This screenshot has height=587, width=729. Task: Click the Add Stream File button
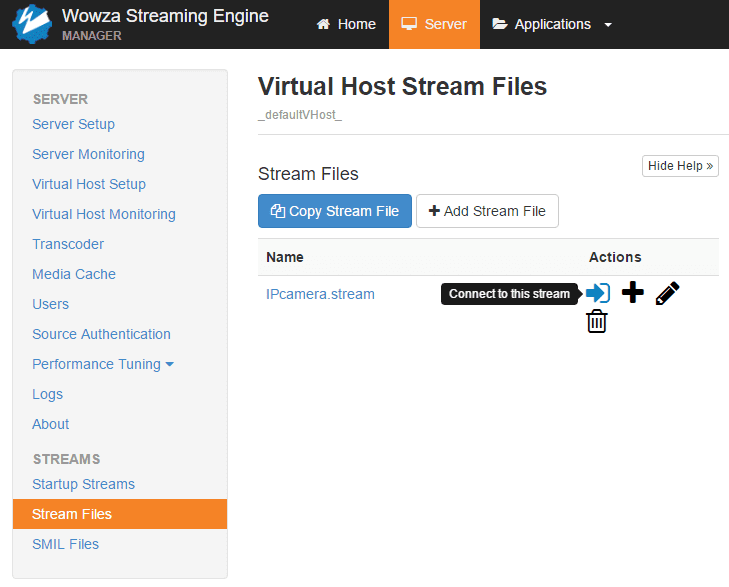tap(487, 211)
